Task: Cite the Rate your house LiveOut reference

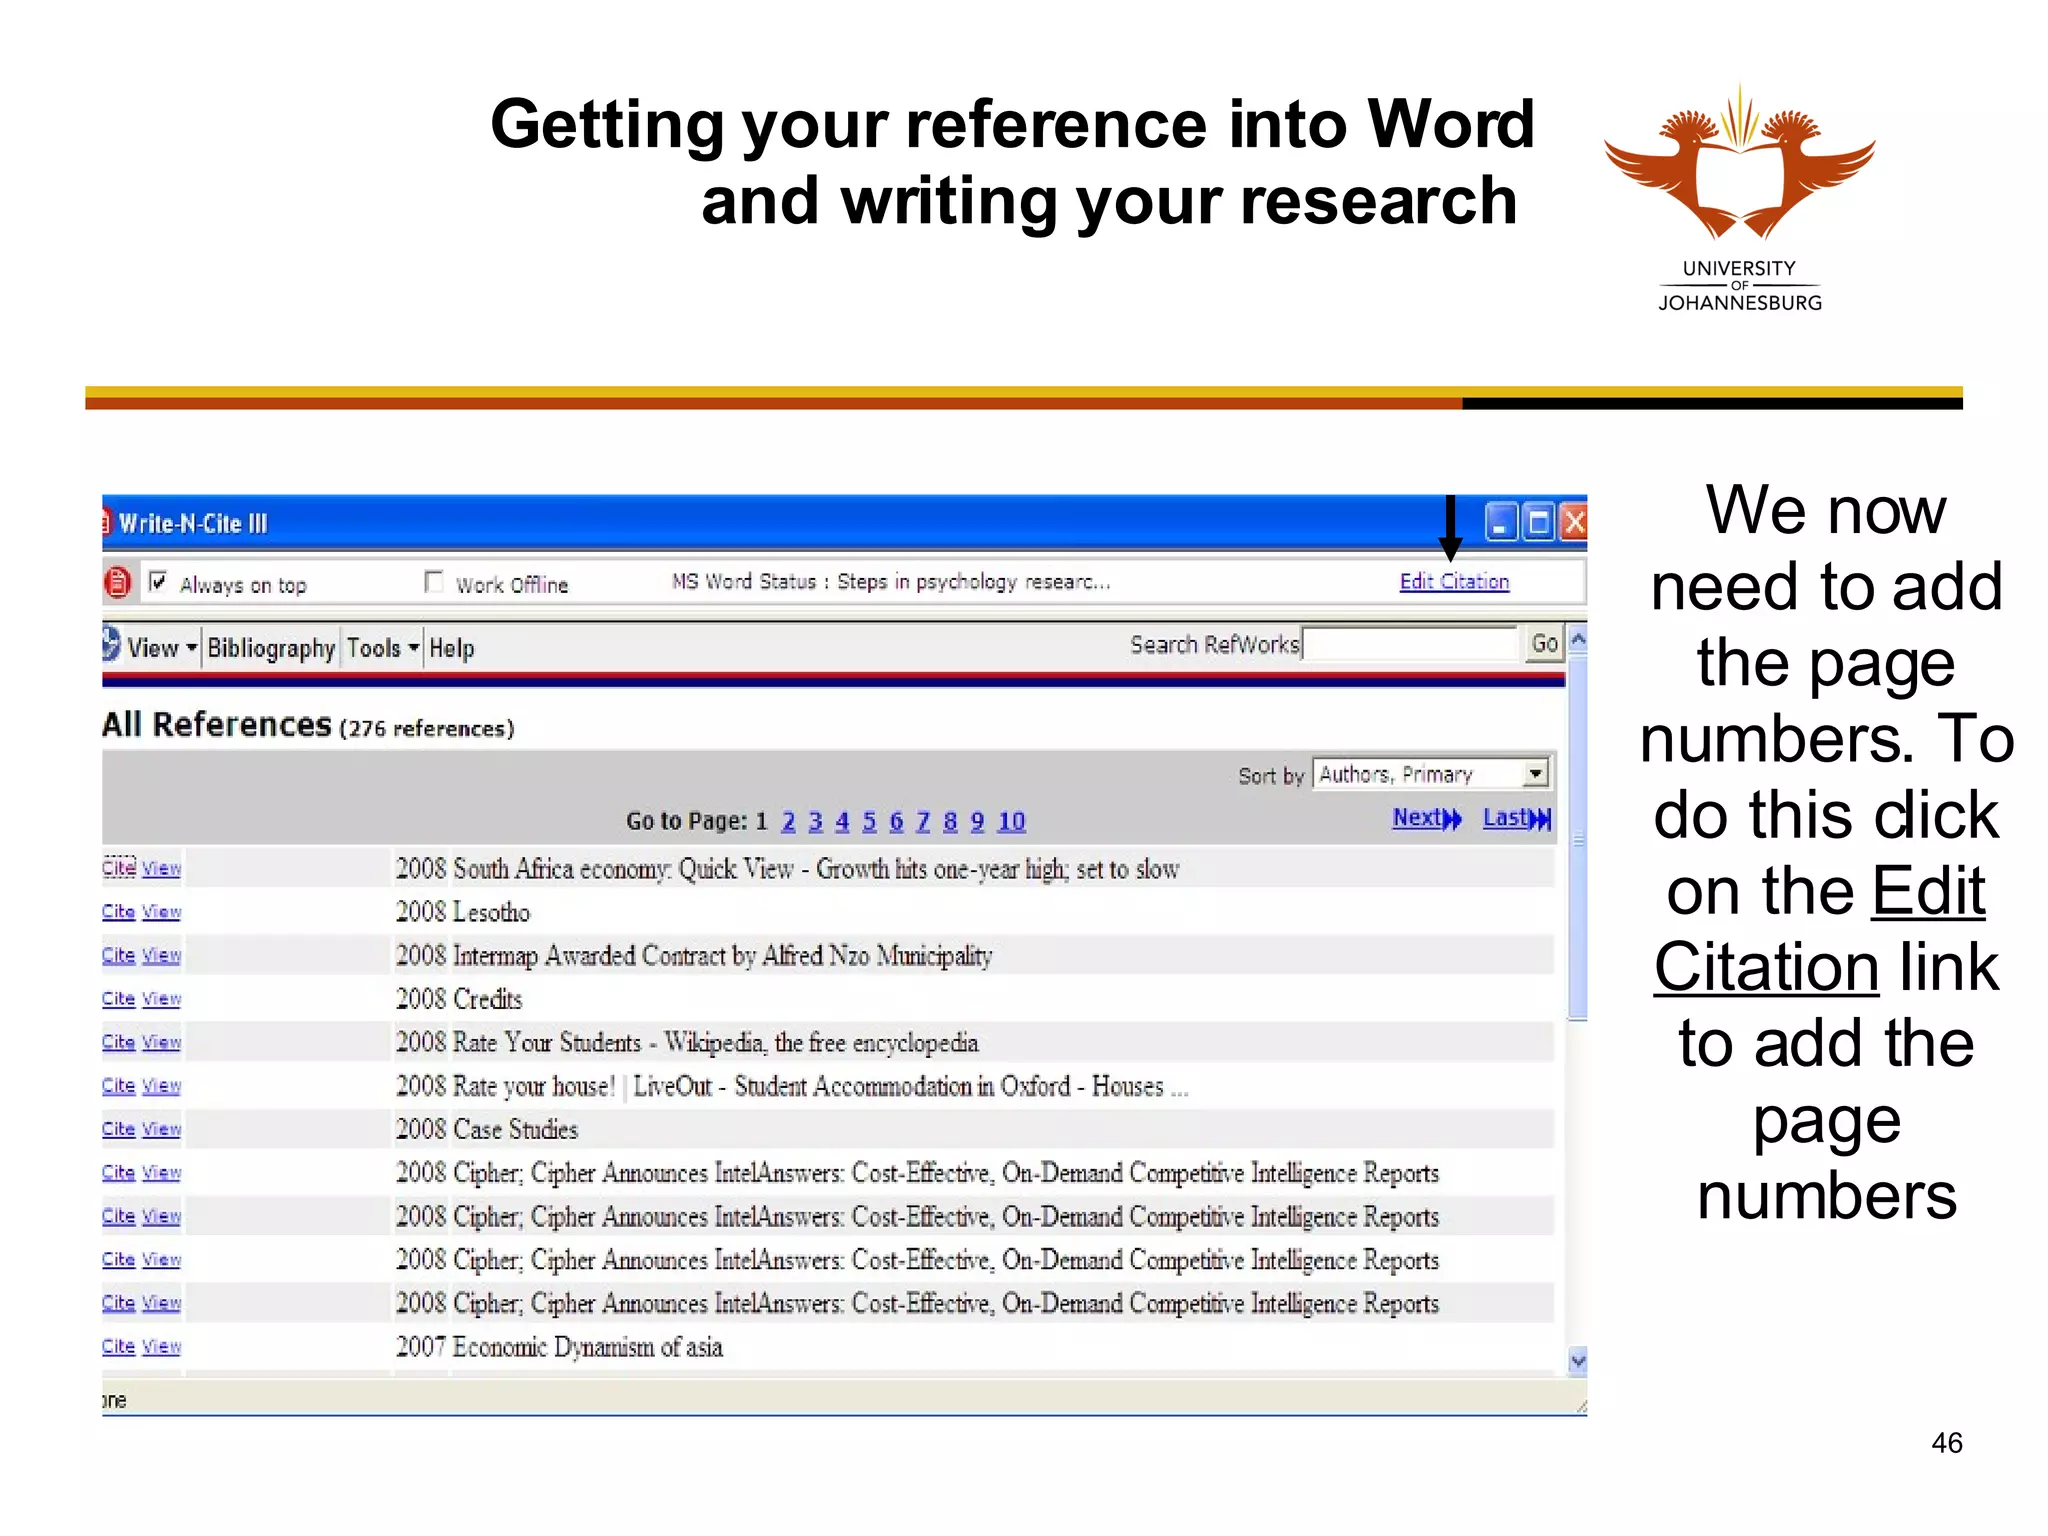Action: [119, 1085]
